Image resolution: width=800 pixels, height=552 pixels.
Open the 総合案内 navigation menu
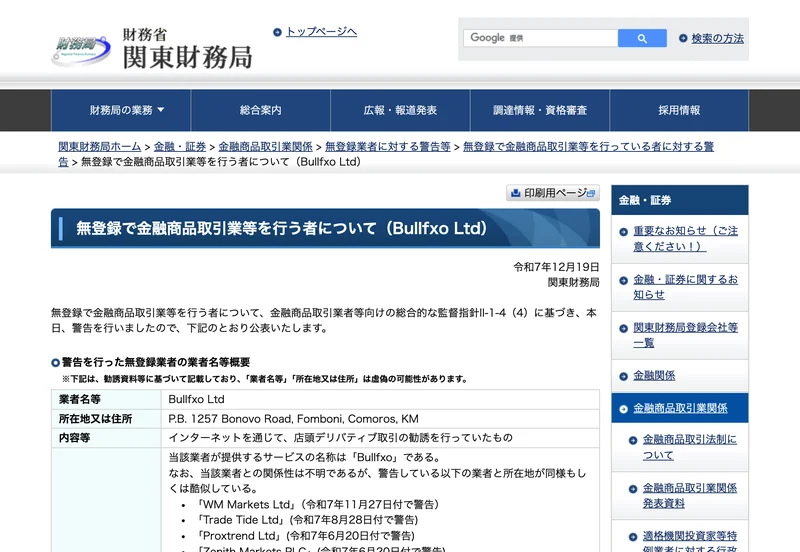tap(261, 110)
